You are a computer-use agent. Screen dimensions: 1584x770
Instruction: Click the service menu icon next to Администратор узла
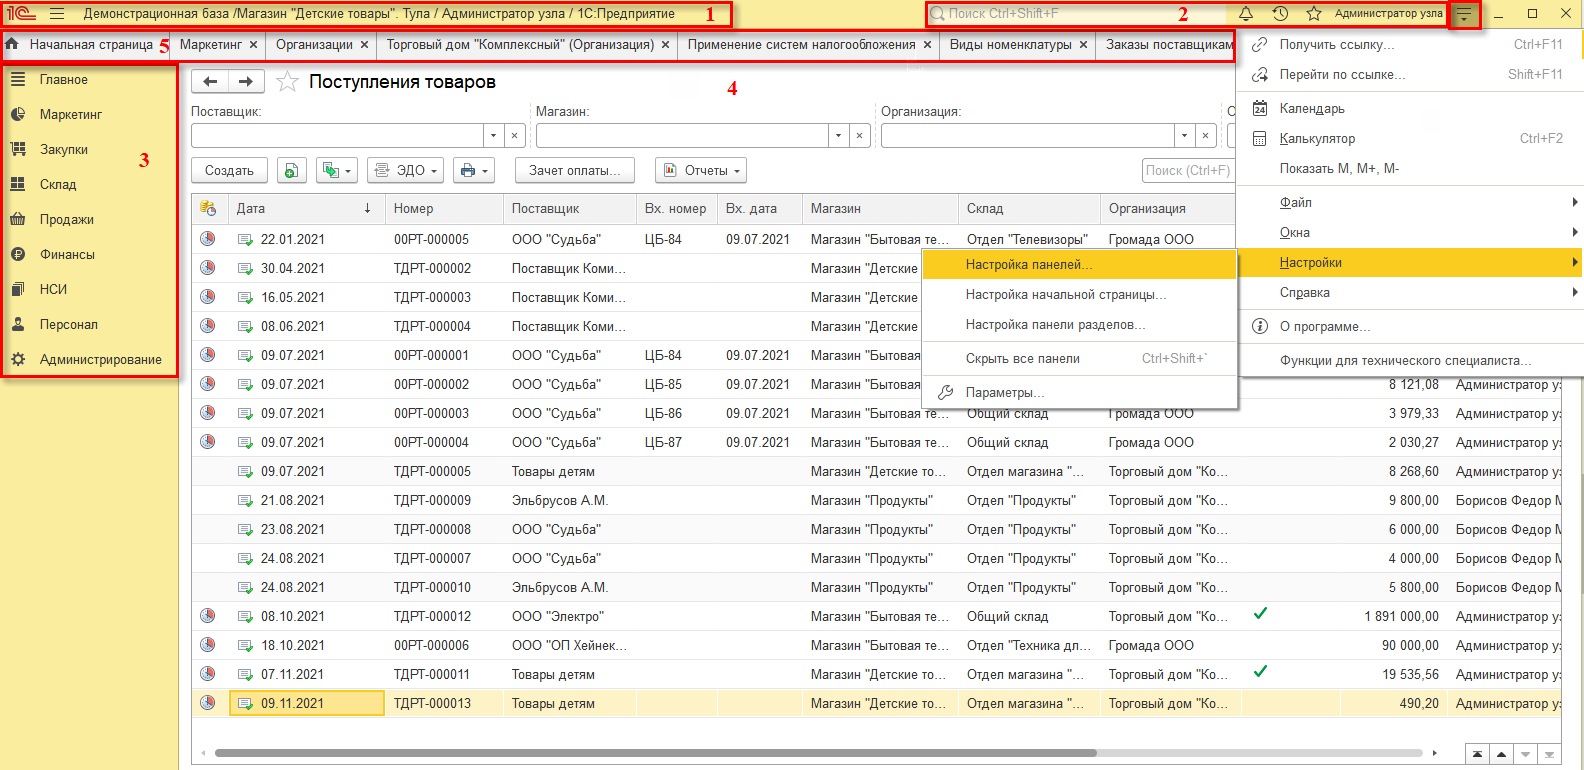click(1464, 15)
